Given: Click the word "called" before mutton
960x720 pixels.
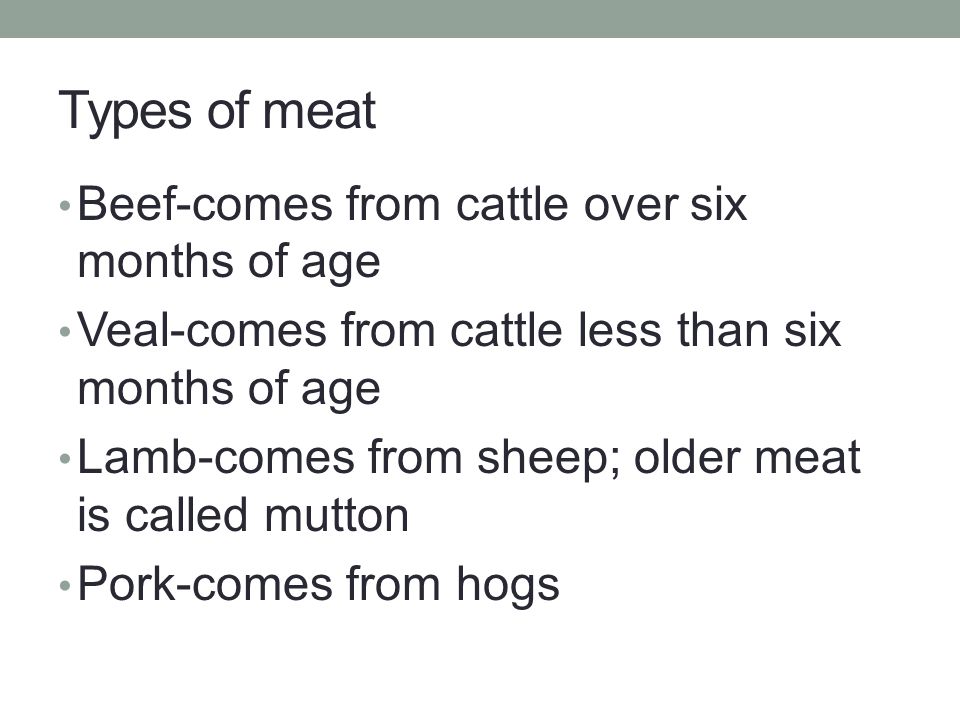Looking at the screenshot, I should click(x=188, y=515).
